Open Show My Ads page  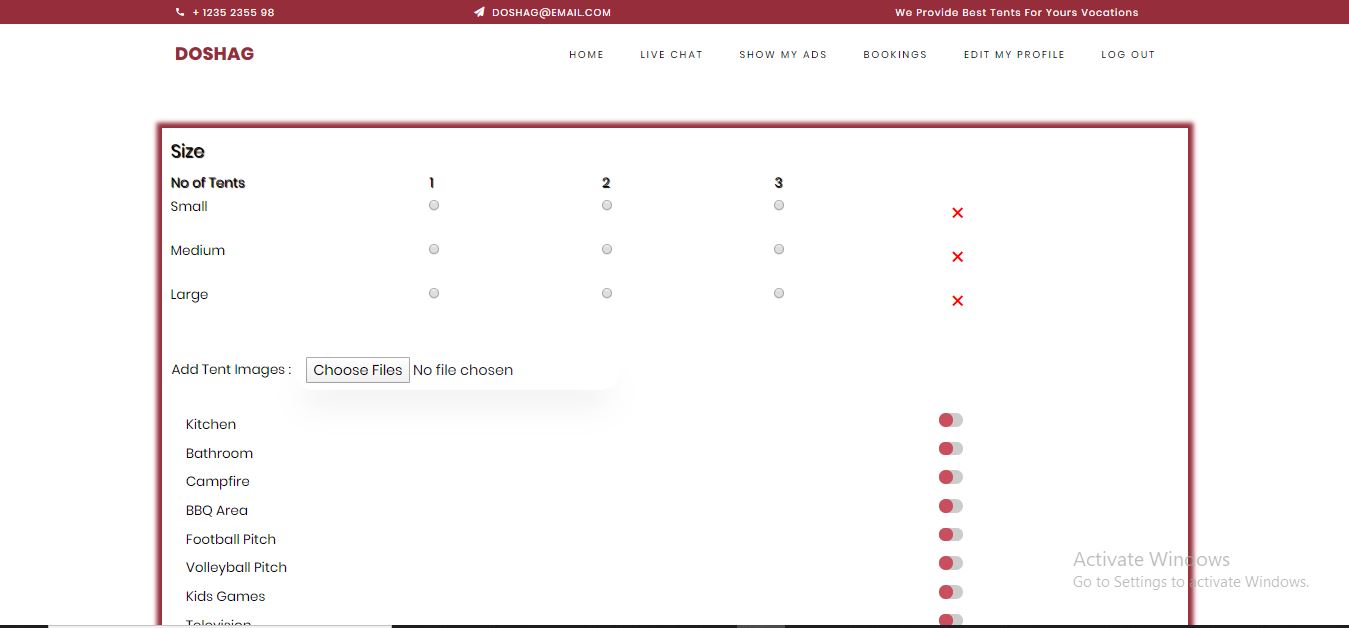coord(783,55)
